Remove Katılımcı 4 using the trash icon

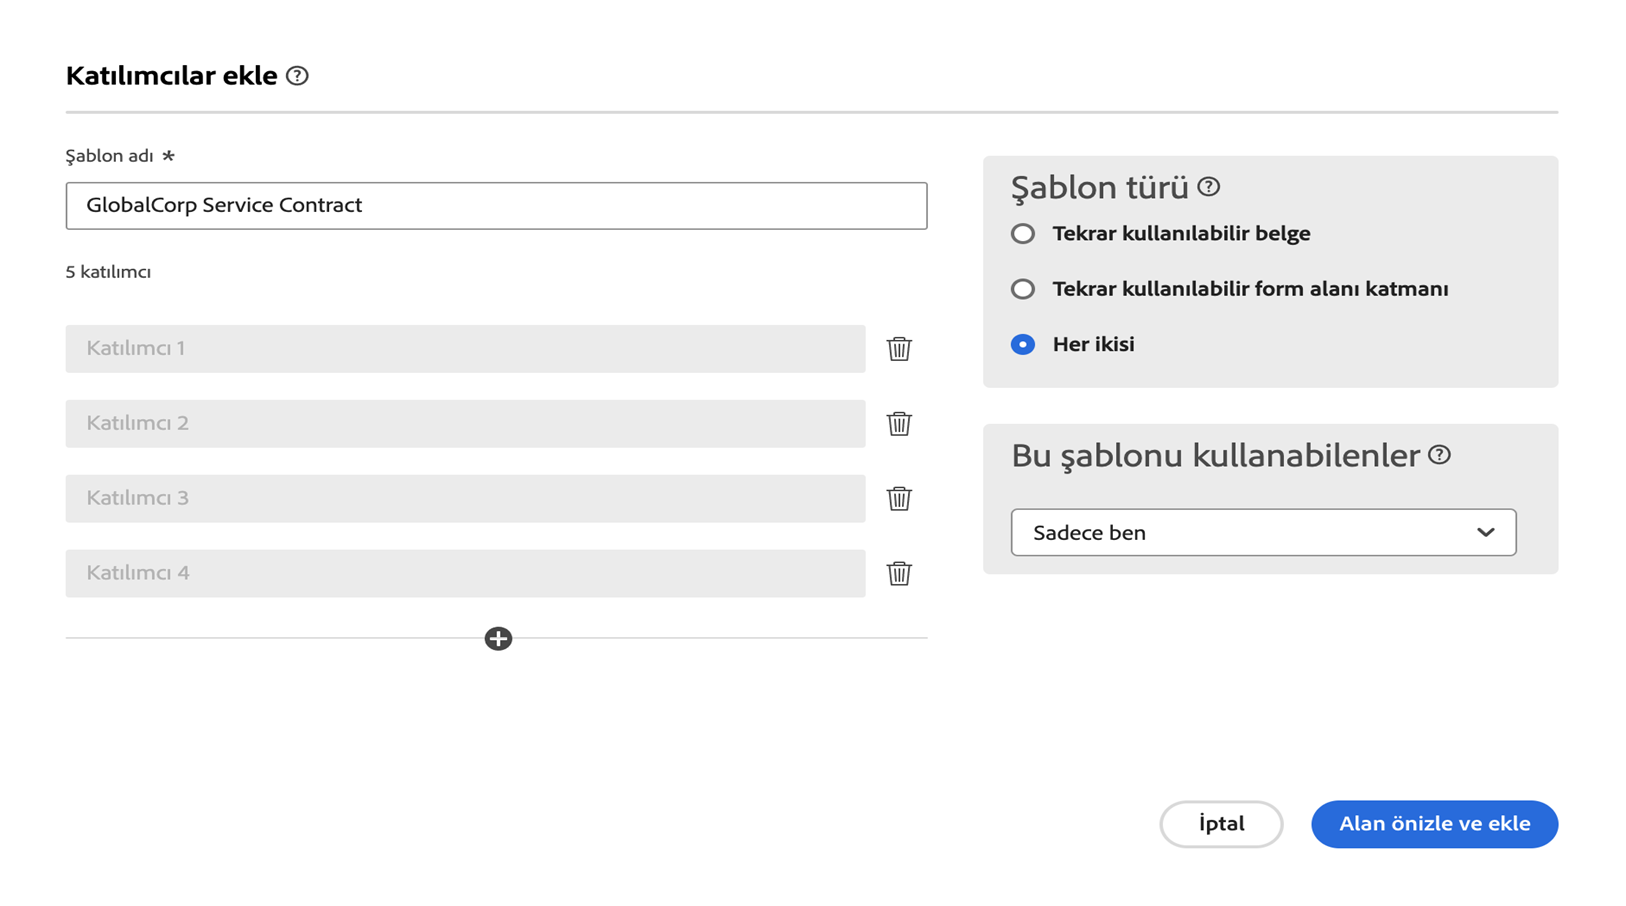point(899,573)
